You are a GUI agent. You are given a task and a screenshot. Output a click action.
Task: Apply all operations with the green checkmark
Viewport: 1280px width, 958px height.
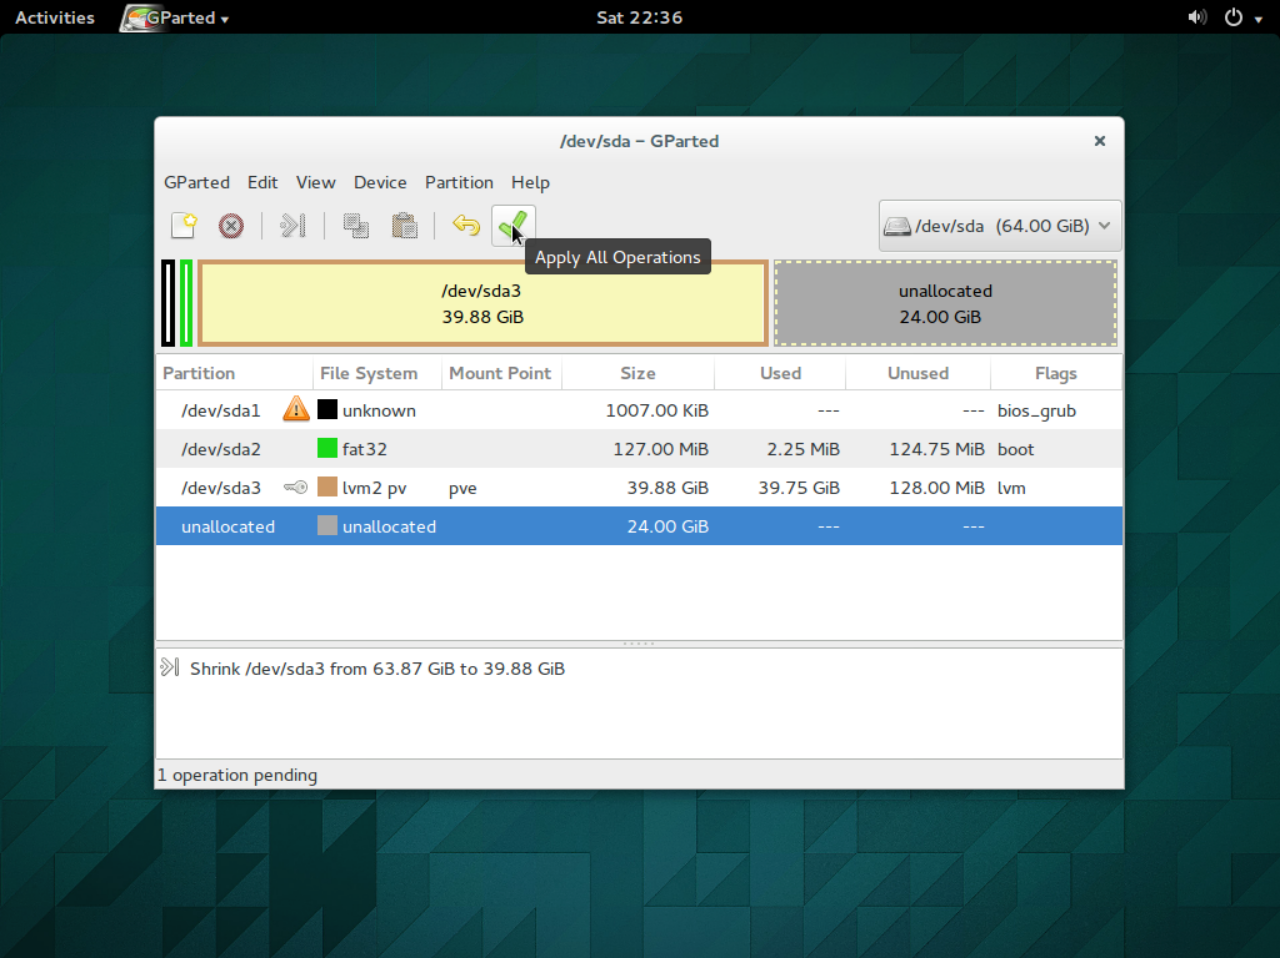click(513, 226)
